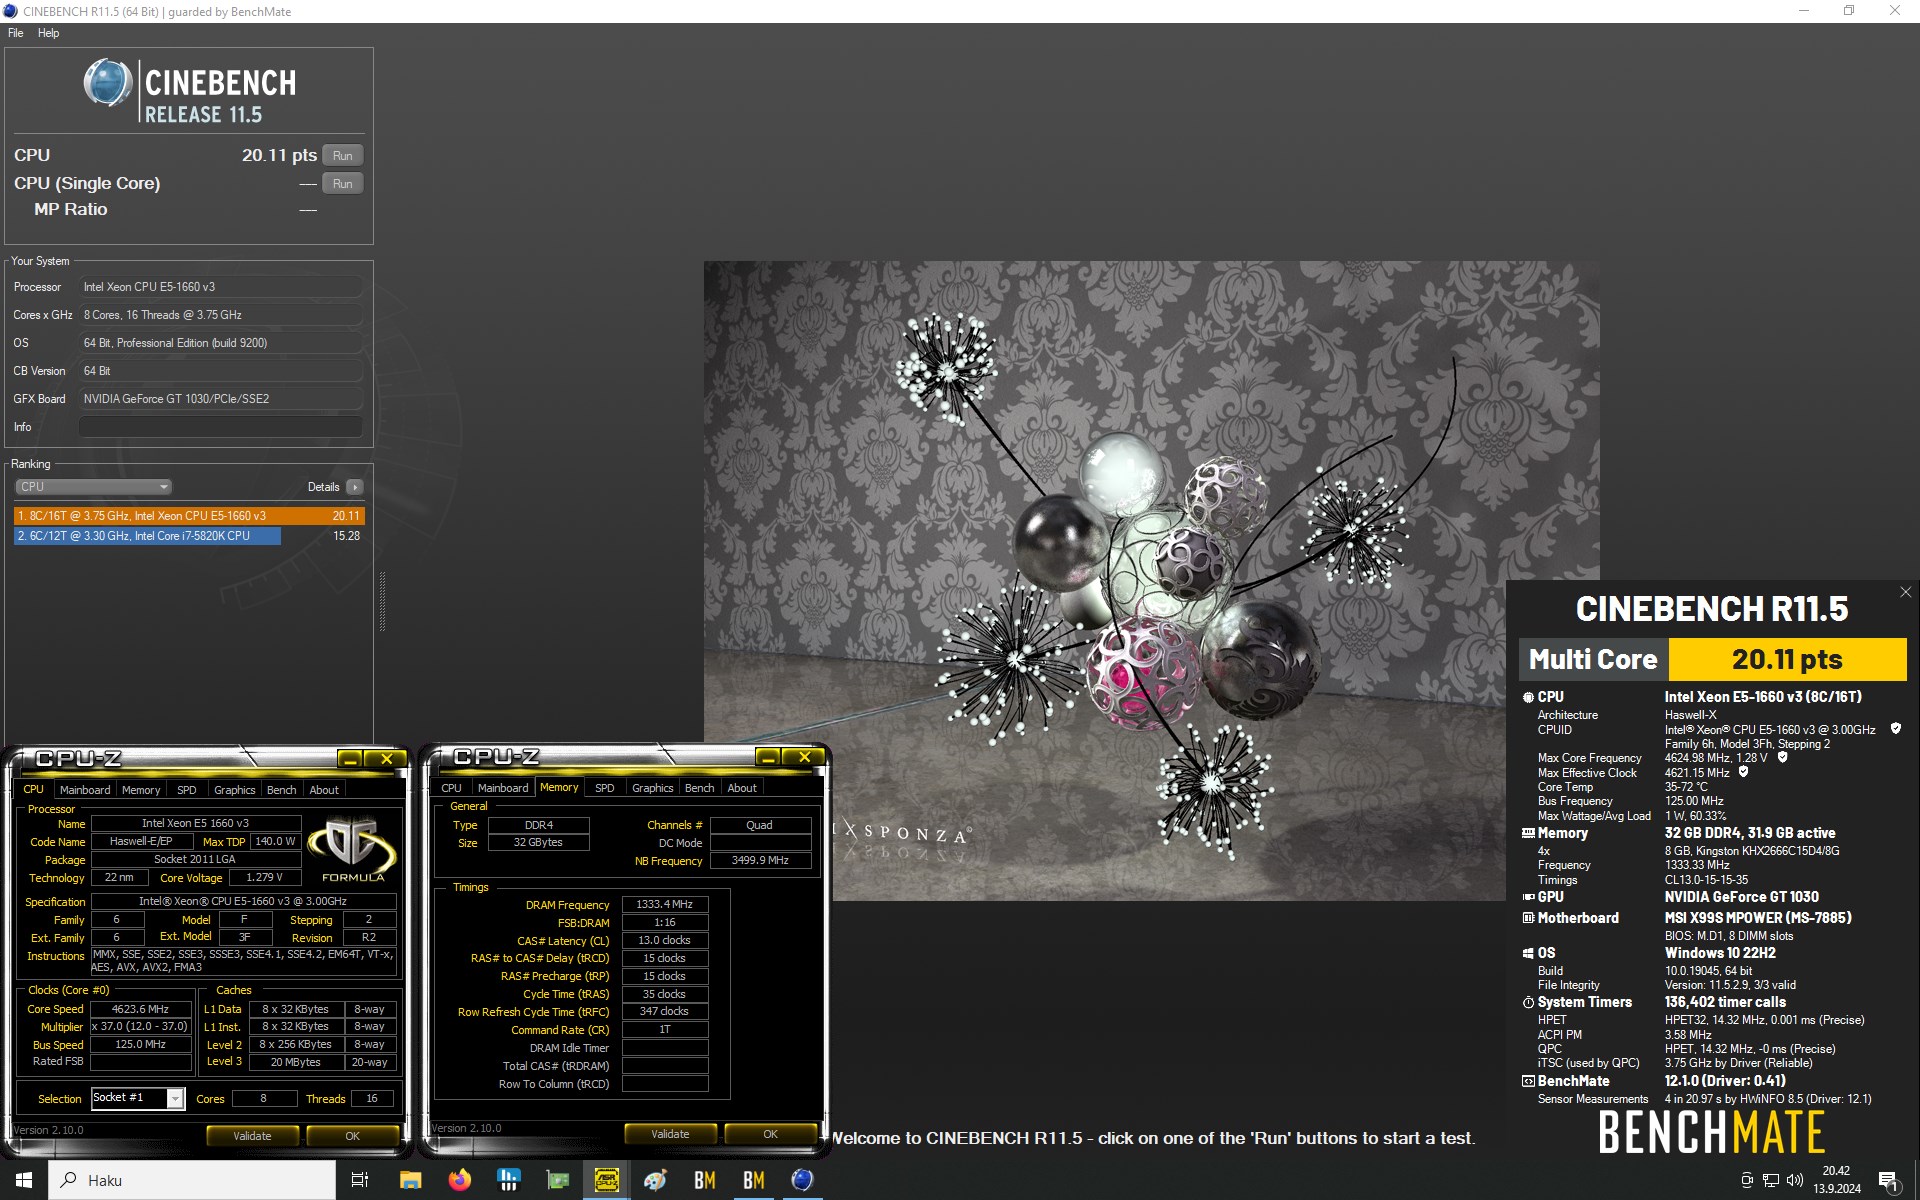
Task: Close the BenchMate result overlay
Action: (1905, 592)
